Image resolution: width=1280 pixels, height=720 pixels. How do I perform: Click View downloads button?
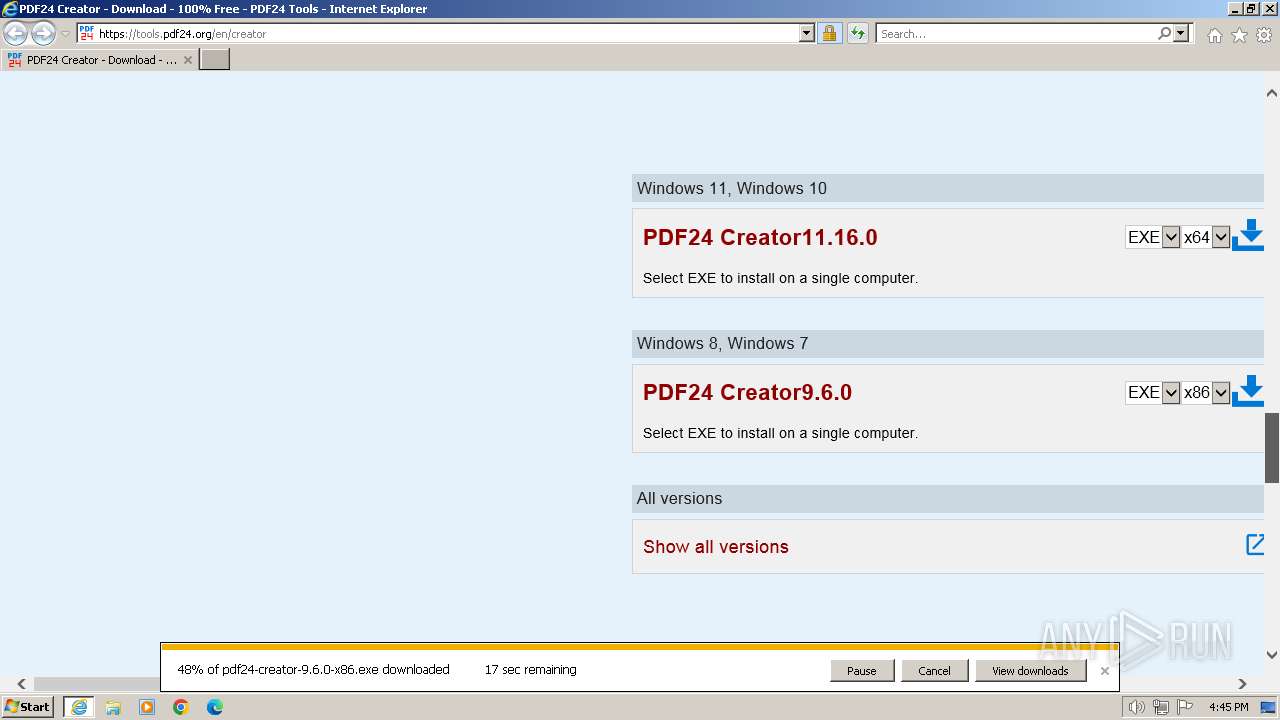[x=1030, y=671]
